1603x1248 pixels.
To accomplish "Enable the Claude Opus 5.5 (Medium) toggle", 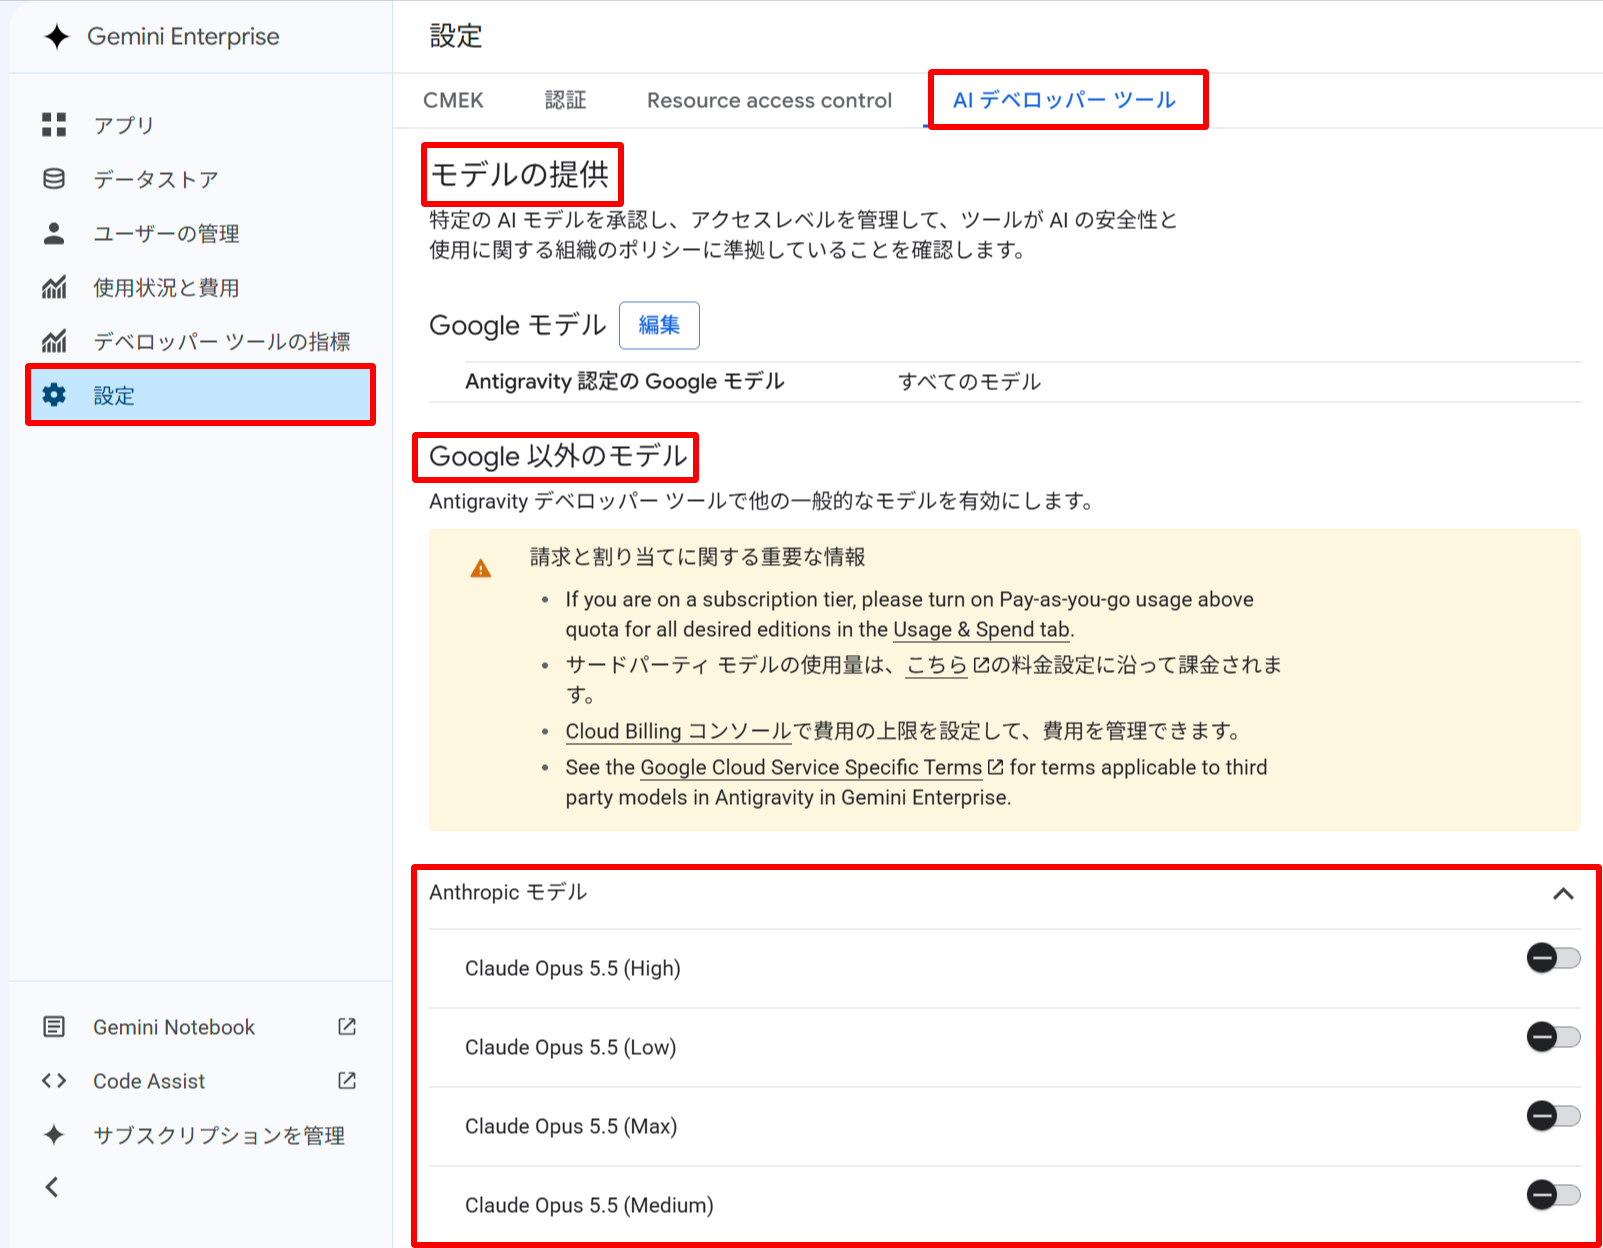I will click(1553, 1195).
